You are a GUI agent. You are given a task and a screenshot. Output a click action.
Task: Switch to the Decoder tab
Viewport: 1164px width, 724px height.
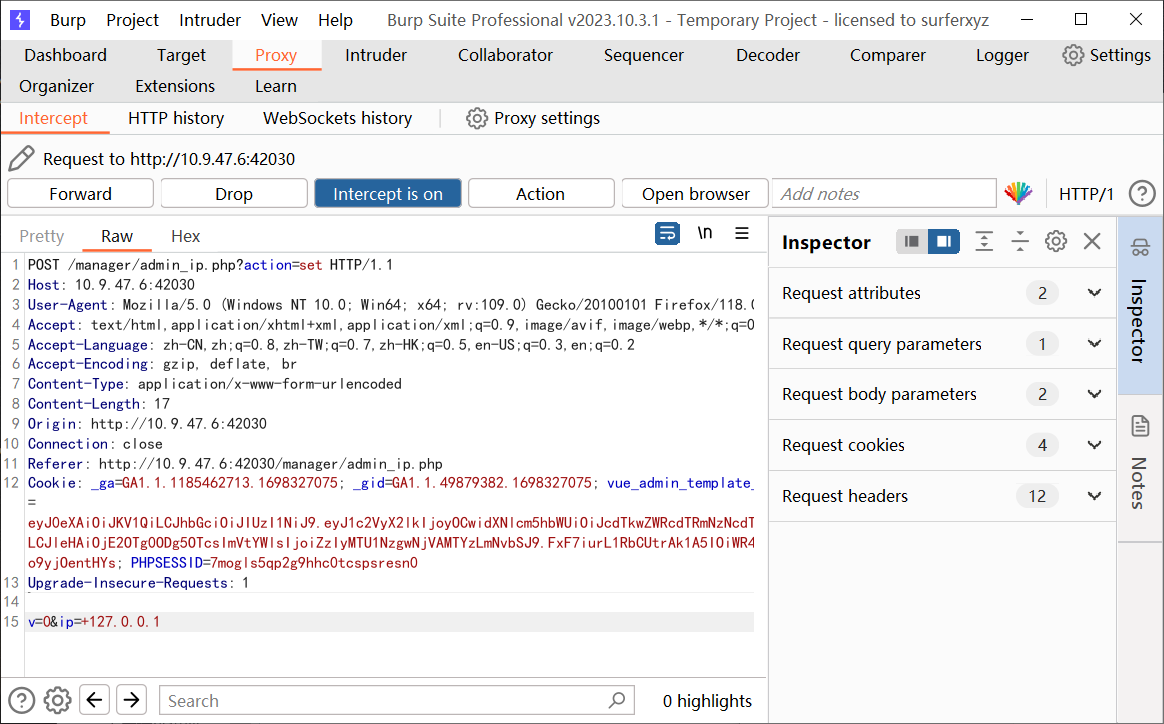tap(768, 55)
